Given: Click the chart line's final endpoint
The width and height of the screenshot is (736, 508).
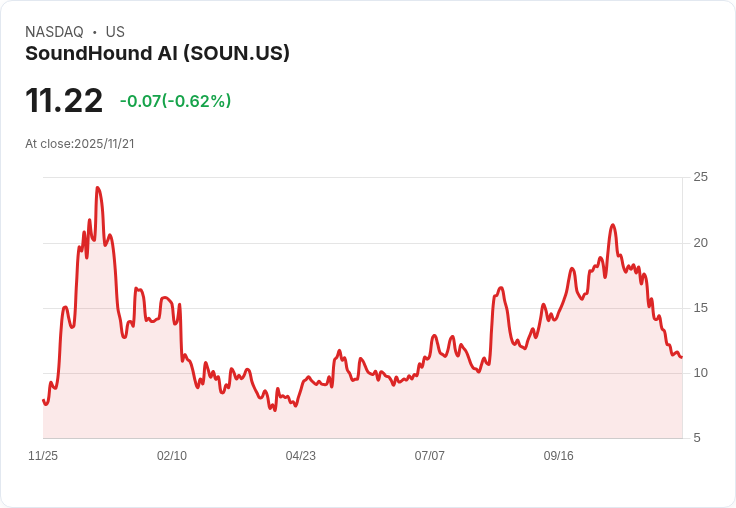Looking at the screenshot, I should (682, 357).
